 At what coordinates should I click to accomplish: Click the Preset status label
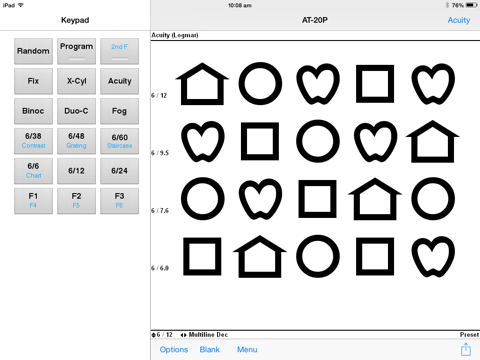point(469,335)
